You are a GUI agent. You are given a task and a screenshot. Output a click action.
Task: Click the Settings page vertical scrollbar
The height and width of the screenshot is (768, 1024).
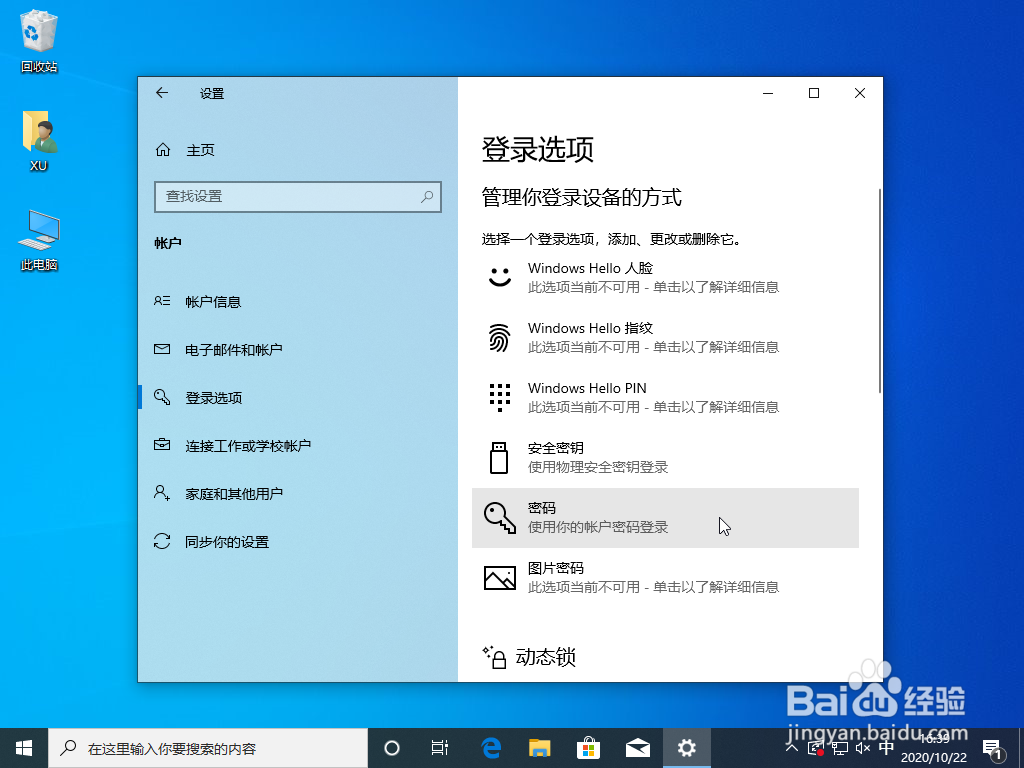click(880, 291)
